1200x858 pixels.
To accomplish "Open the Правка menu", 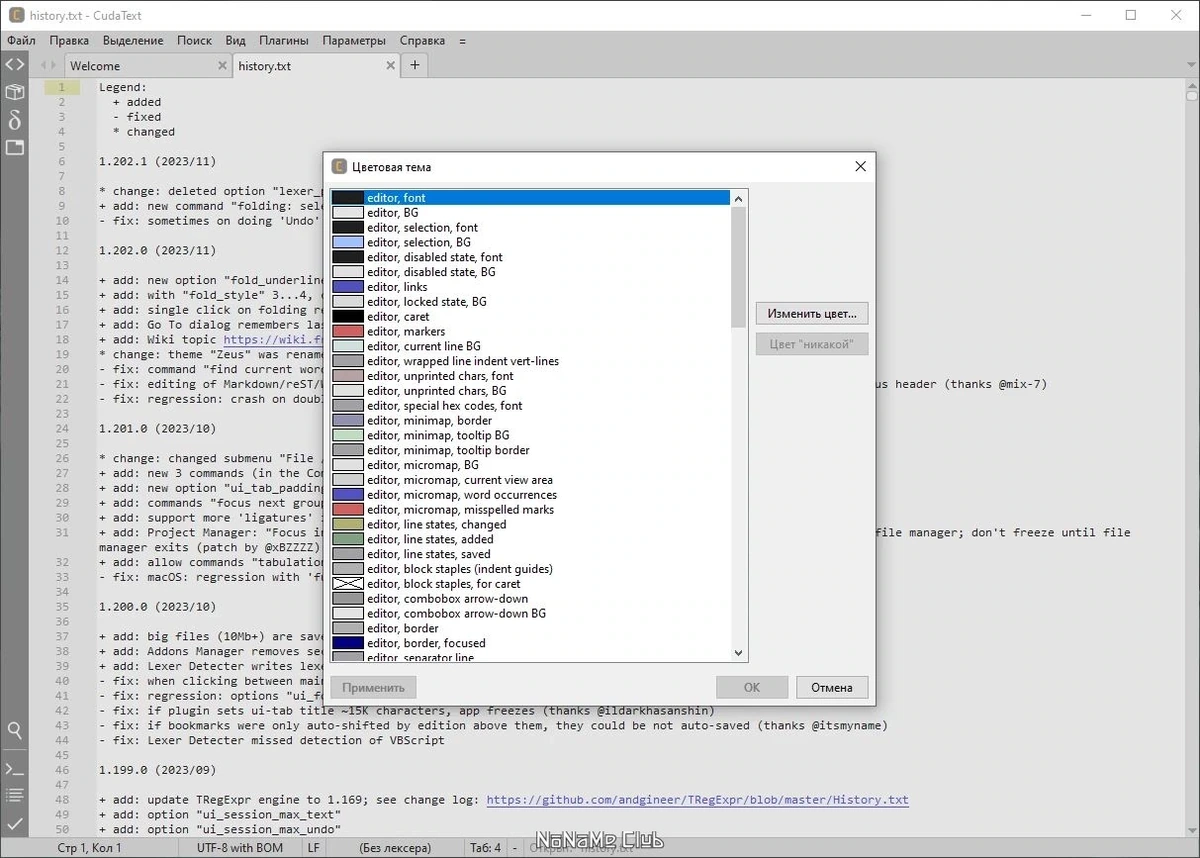I will click(69, 41).
